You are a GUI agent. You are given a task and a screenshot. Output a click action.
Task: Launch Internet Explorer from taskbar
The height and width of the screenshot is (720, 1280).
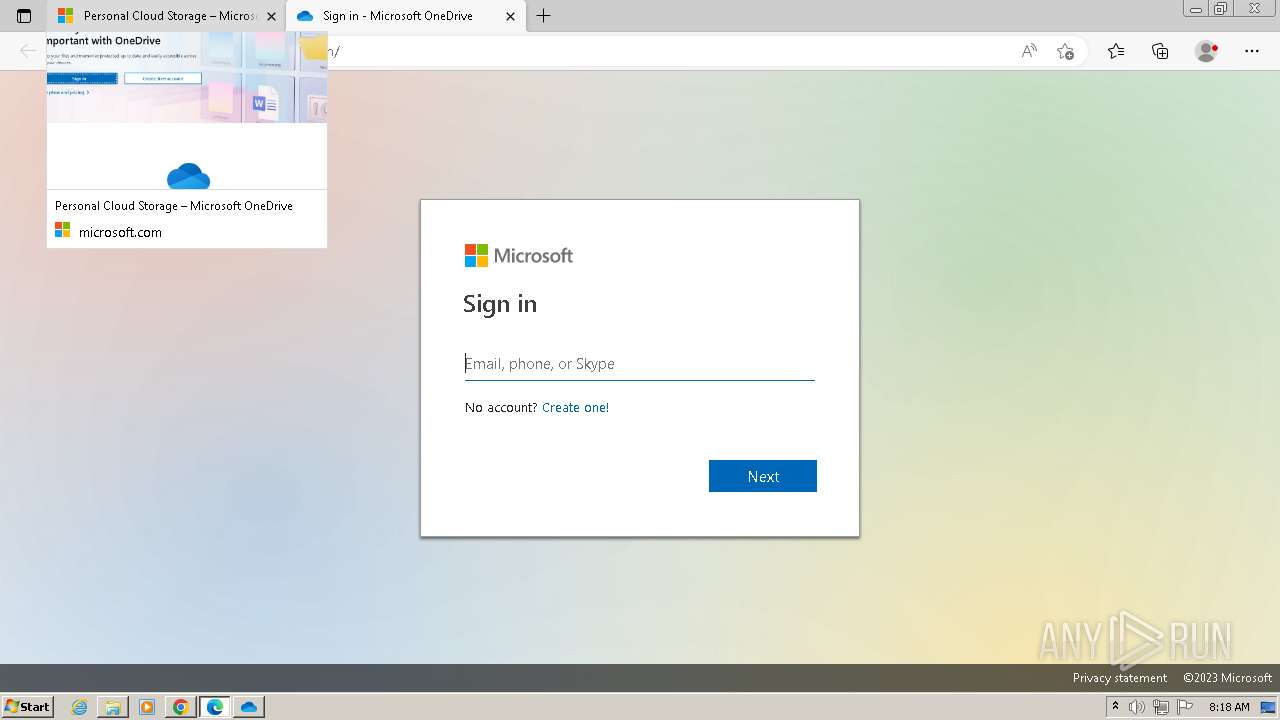[80, 707]
